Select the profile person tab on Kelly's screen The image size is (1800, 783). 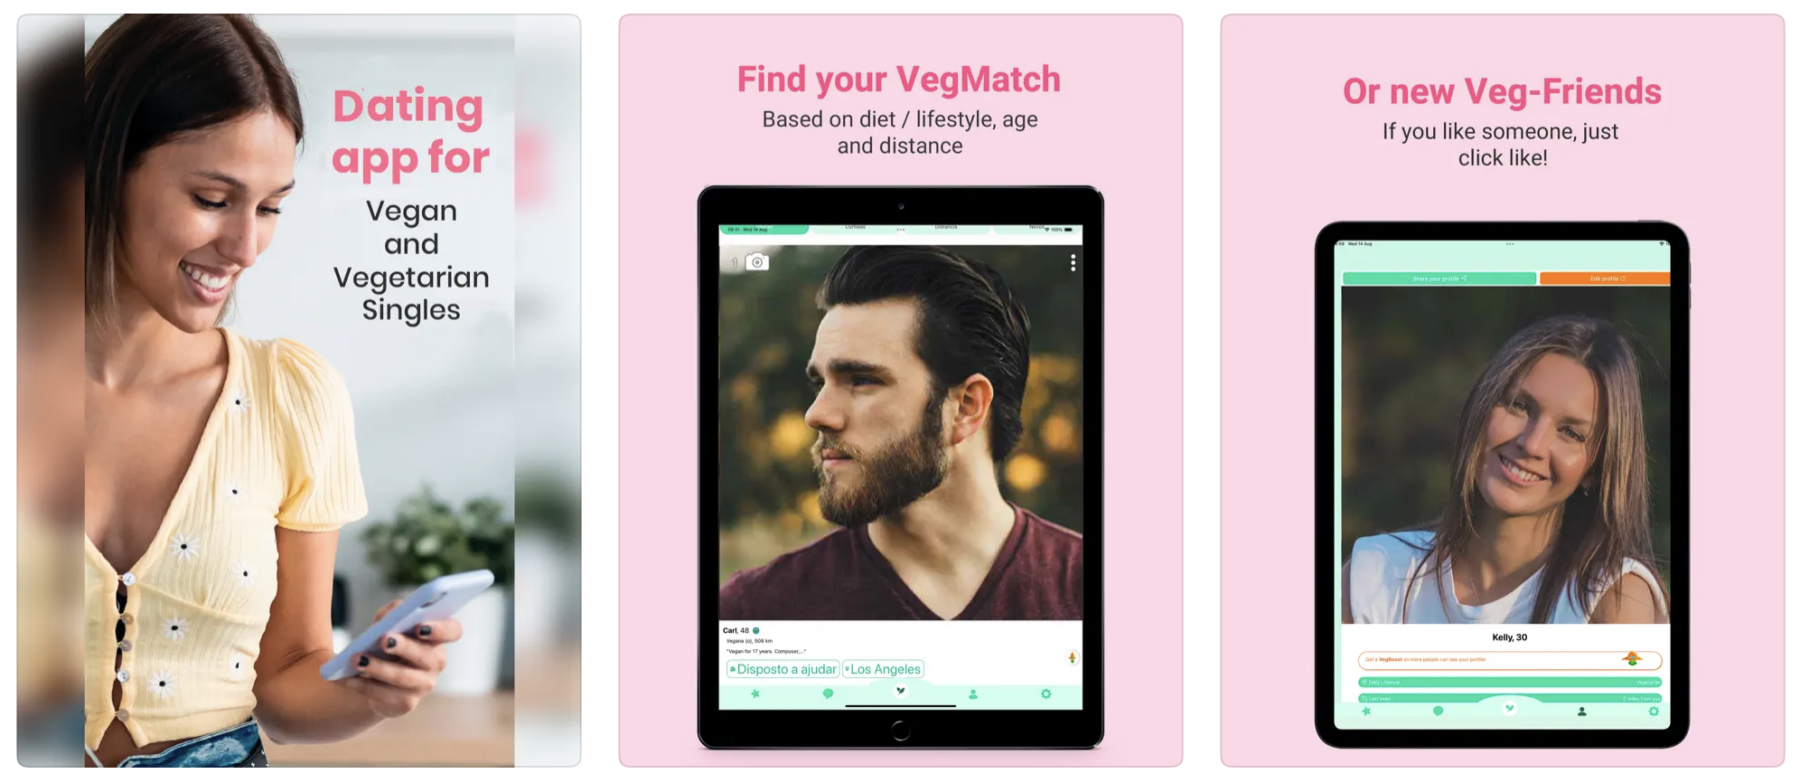[x=1582, y=711]
